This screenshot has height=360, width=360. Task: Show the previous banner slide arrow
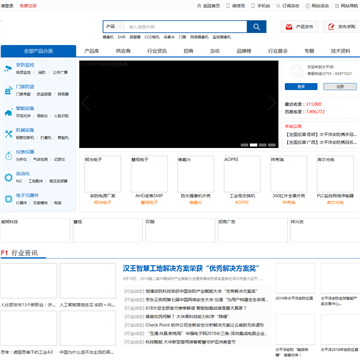click(86, 103)
